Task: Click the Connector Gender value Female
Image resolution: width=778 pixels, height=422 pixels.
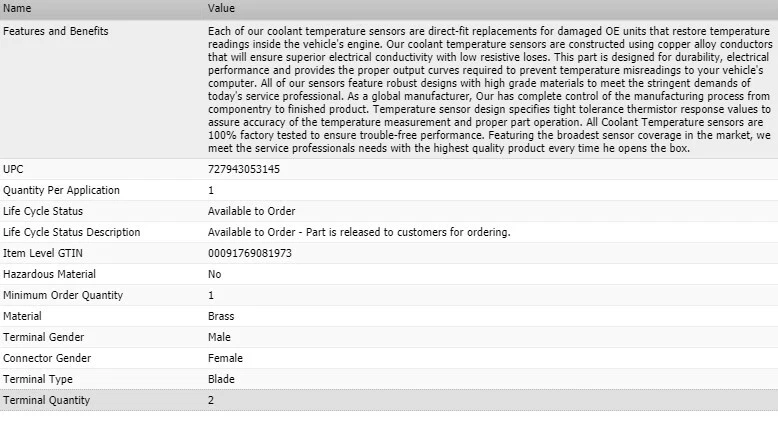Action: (x=226, y=358)
